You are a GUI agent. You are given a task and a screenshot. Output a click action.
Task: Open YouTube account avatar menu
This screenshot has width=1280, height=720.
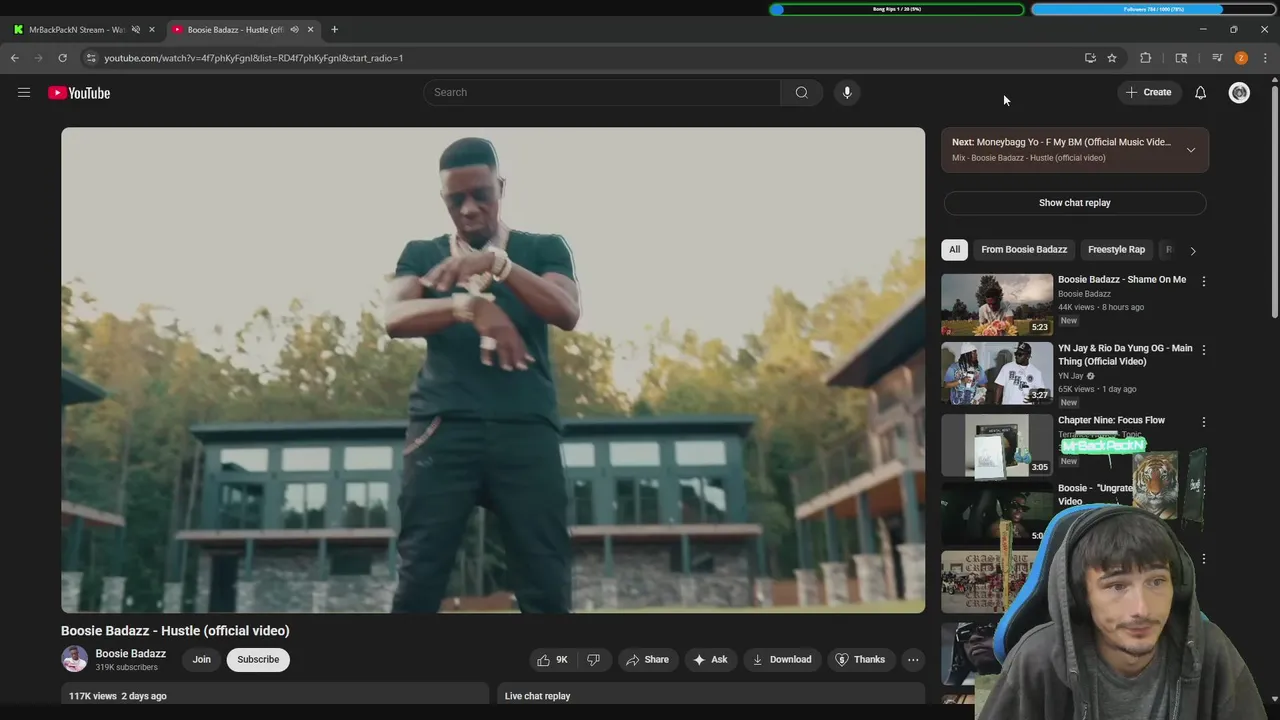(1239, 92)
